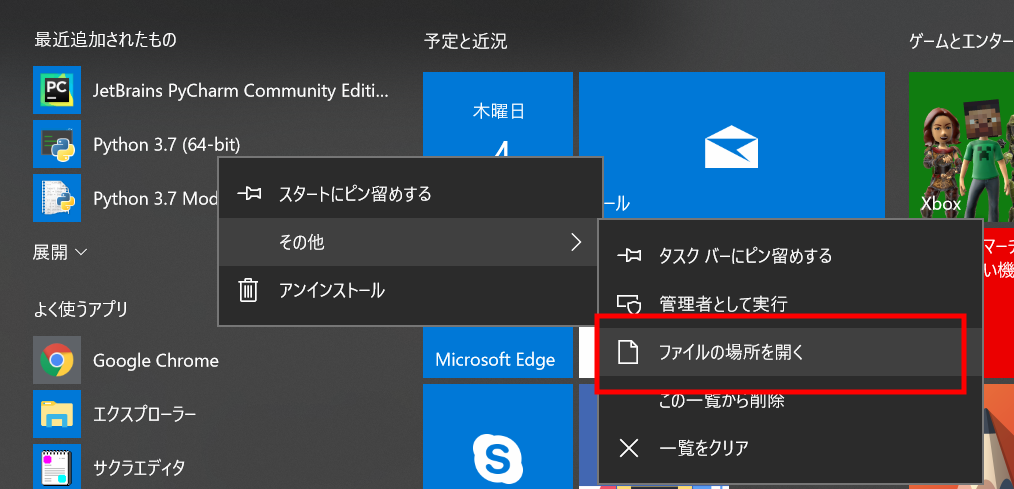This screenshot has height=489, width=1014.
Task: Click the 最近追加されたもの heading
Action: [105, 40]
